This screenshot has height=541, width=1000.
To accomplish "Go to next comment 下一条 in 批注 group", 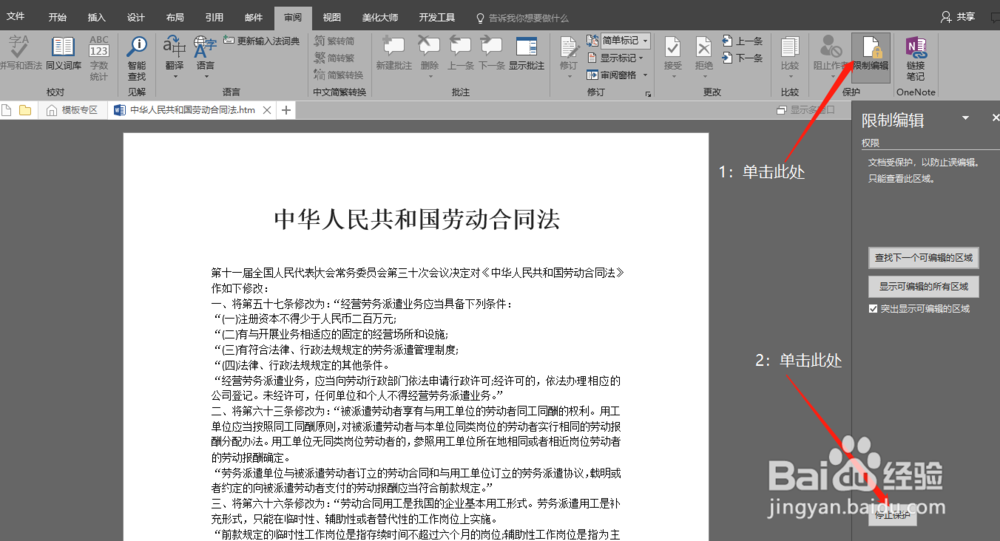I will click(492, 53).
